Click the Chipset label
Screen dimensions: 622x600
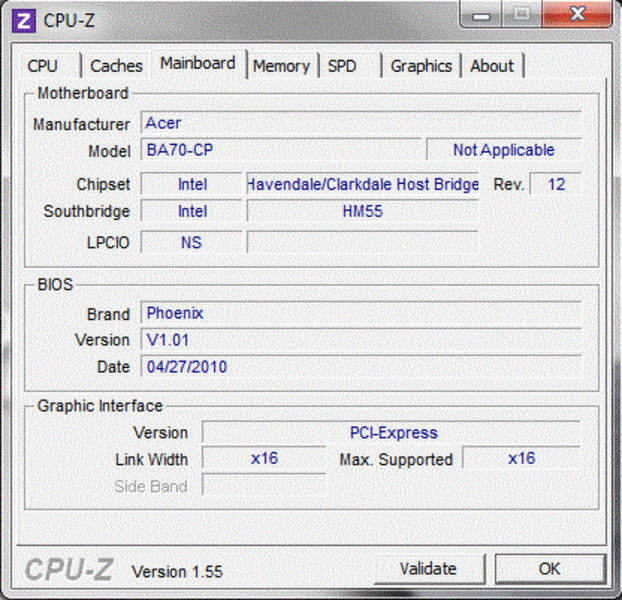103,184
